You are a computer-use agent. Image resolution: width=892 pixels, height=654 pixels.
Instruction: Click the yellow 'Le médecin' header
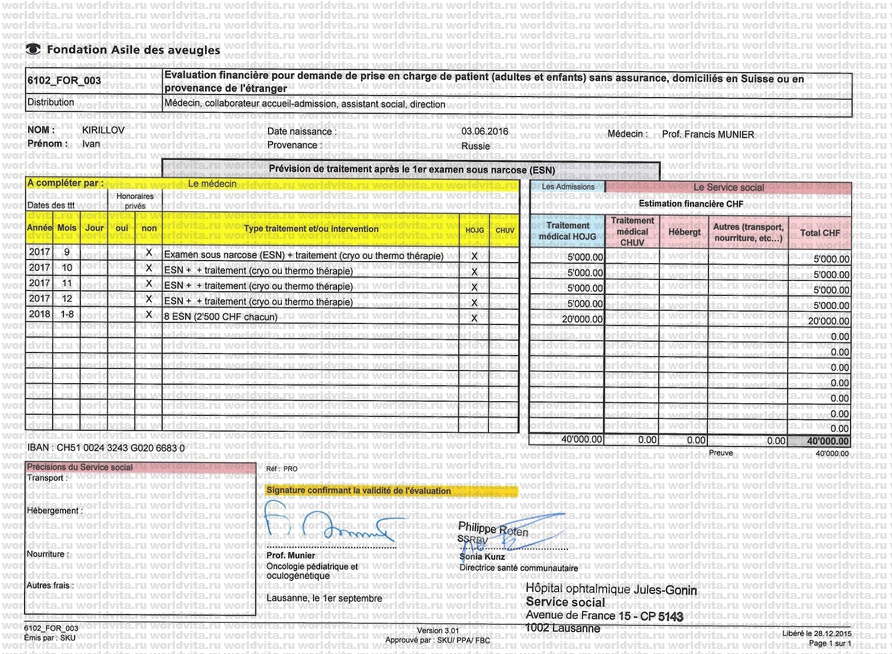click(212, 184)
